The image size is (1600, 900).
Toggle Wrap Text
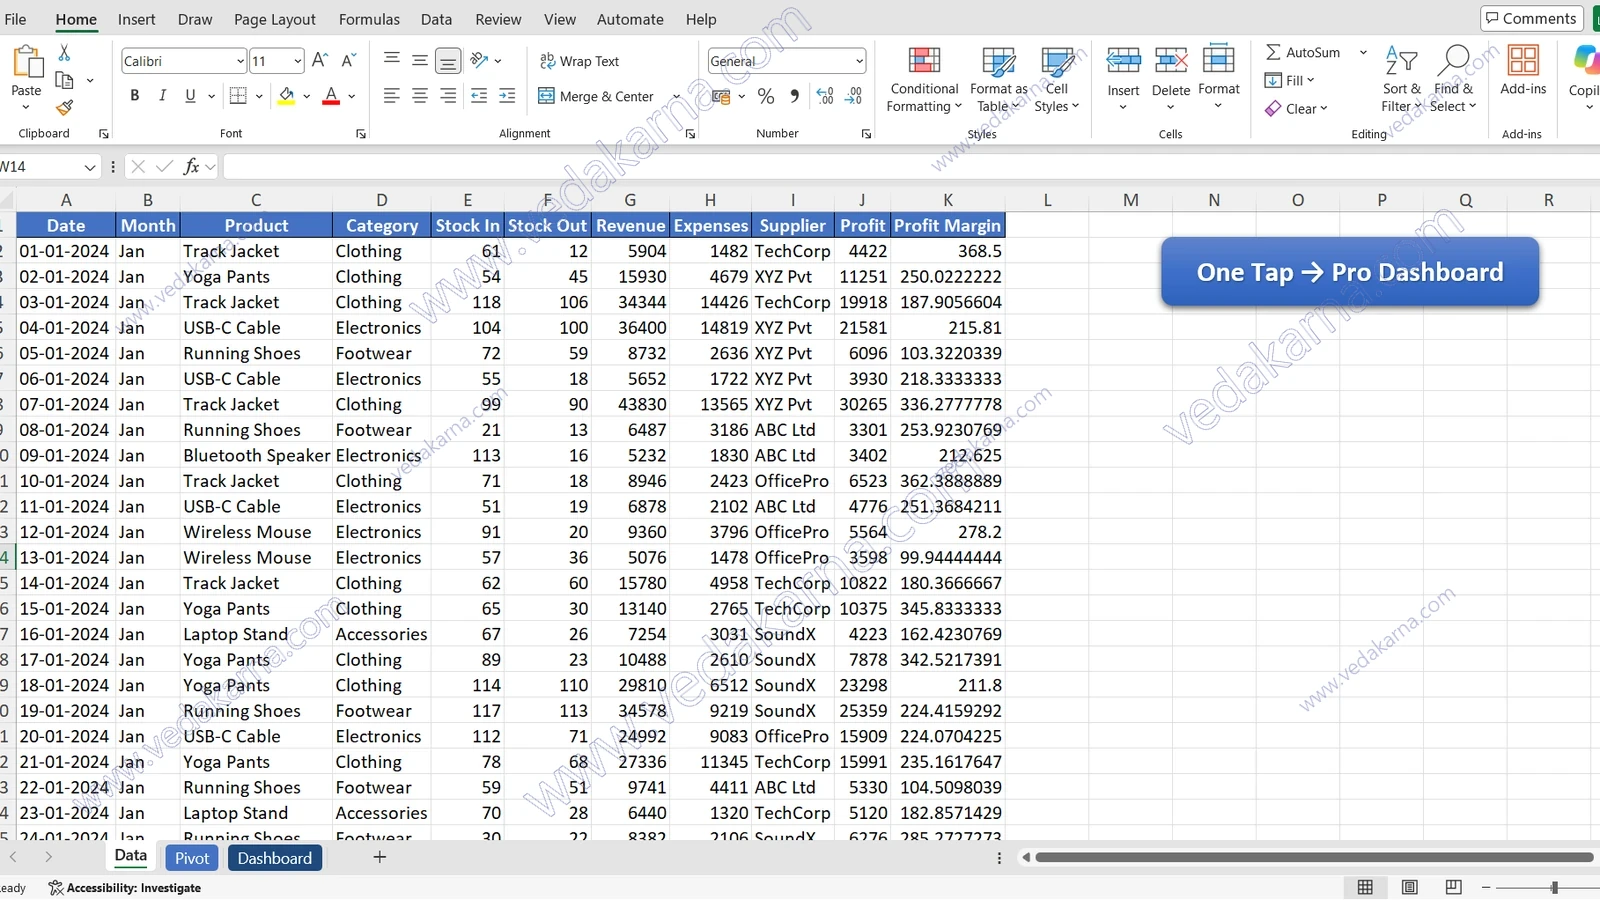[x=580, y=61]
